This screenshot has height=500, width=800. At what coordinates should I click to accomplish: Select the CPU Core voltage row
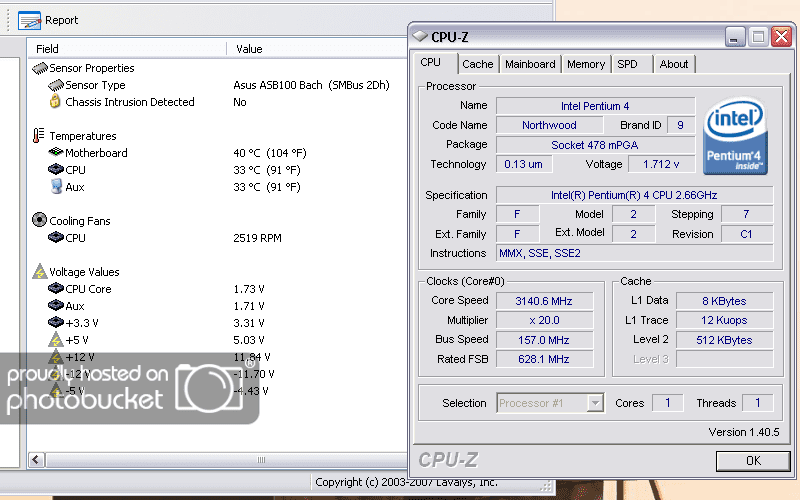[217, 289]
